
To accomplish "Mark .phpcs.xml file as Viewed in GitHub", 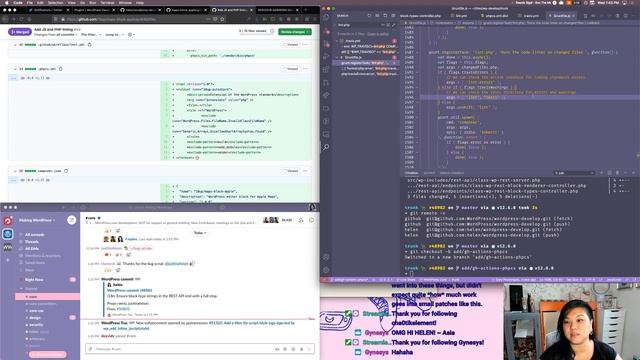I will (291, 69).
